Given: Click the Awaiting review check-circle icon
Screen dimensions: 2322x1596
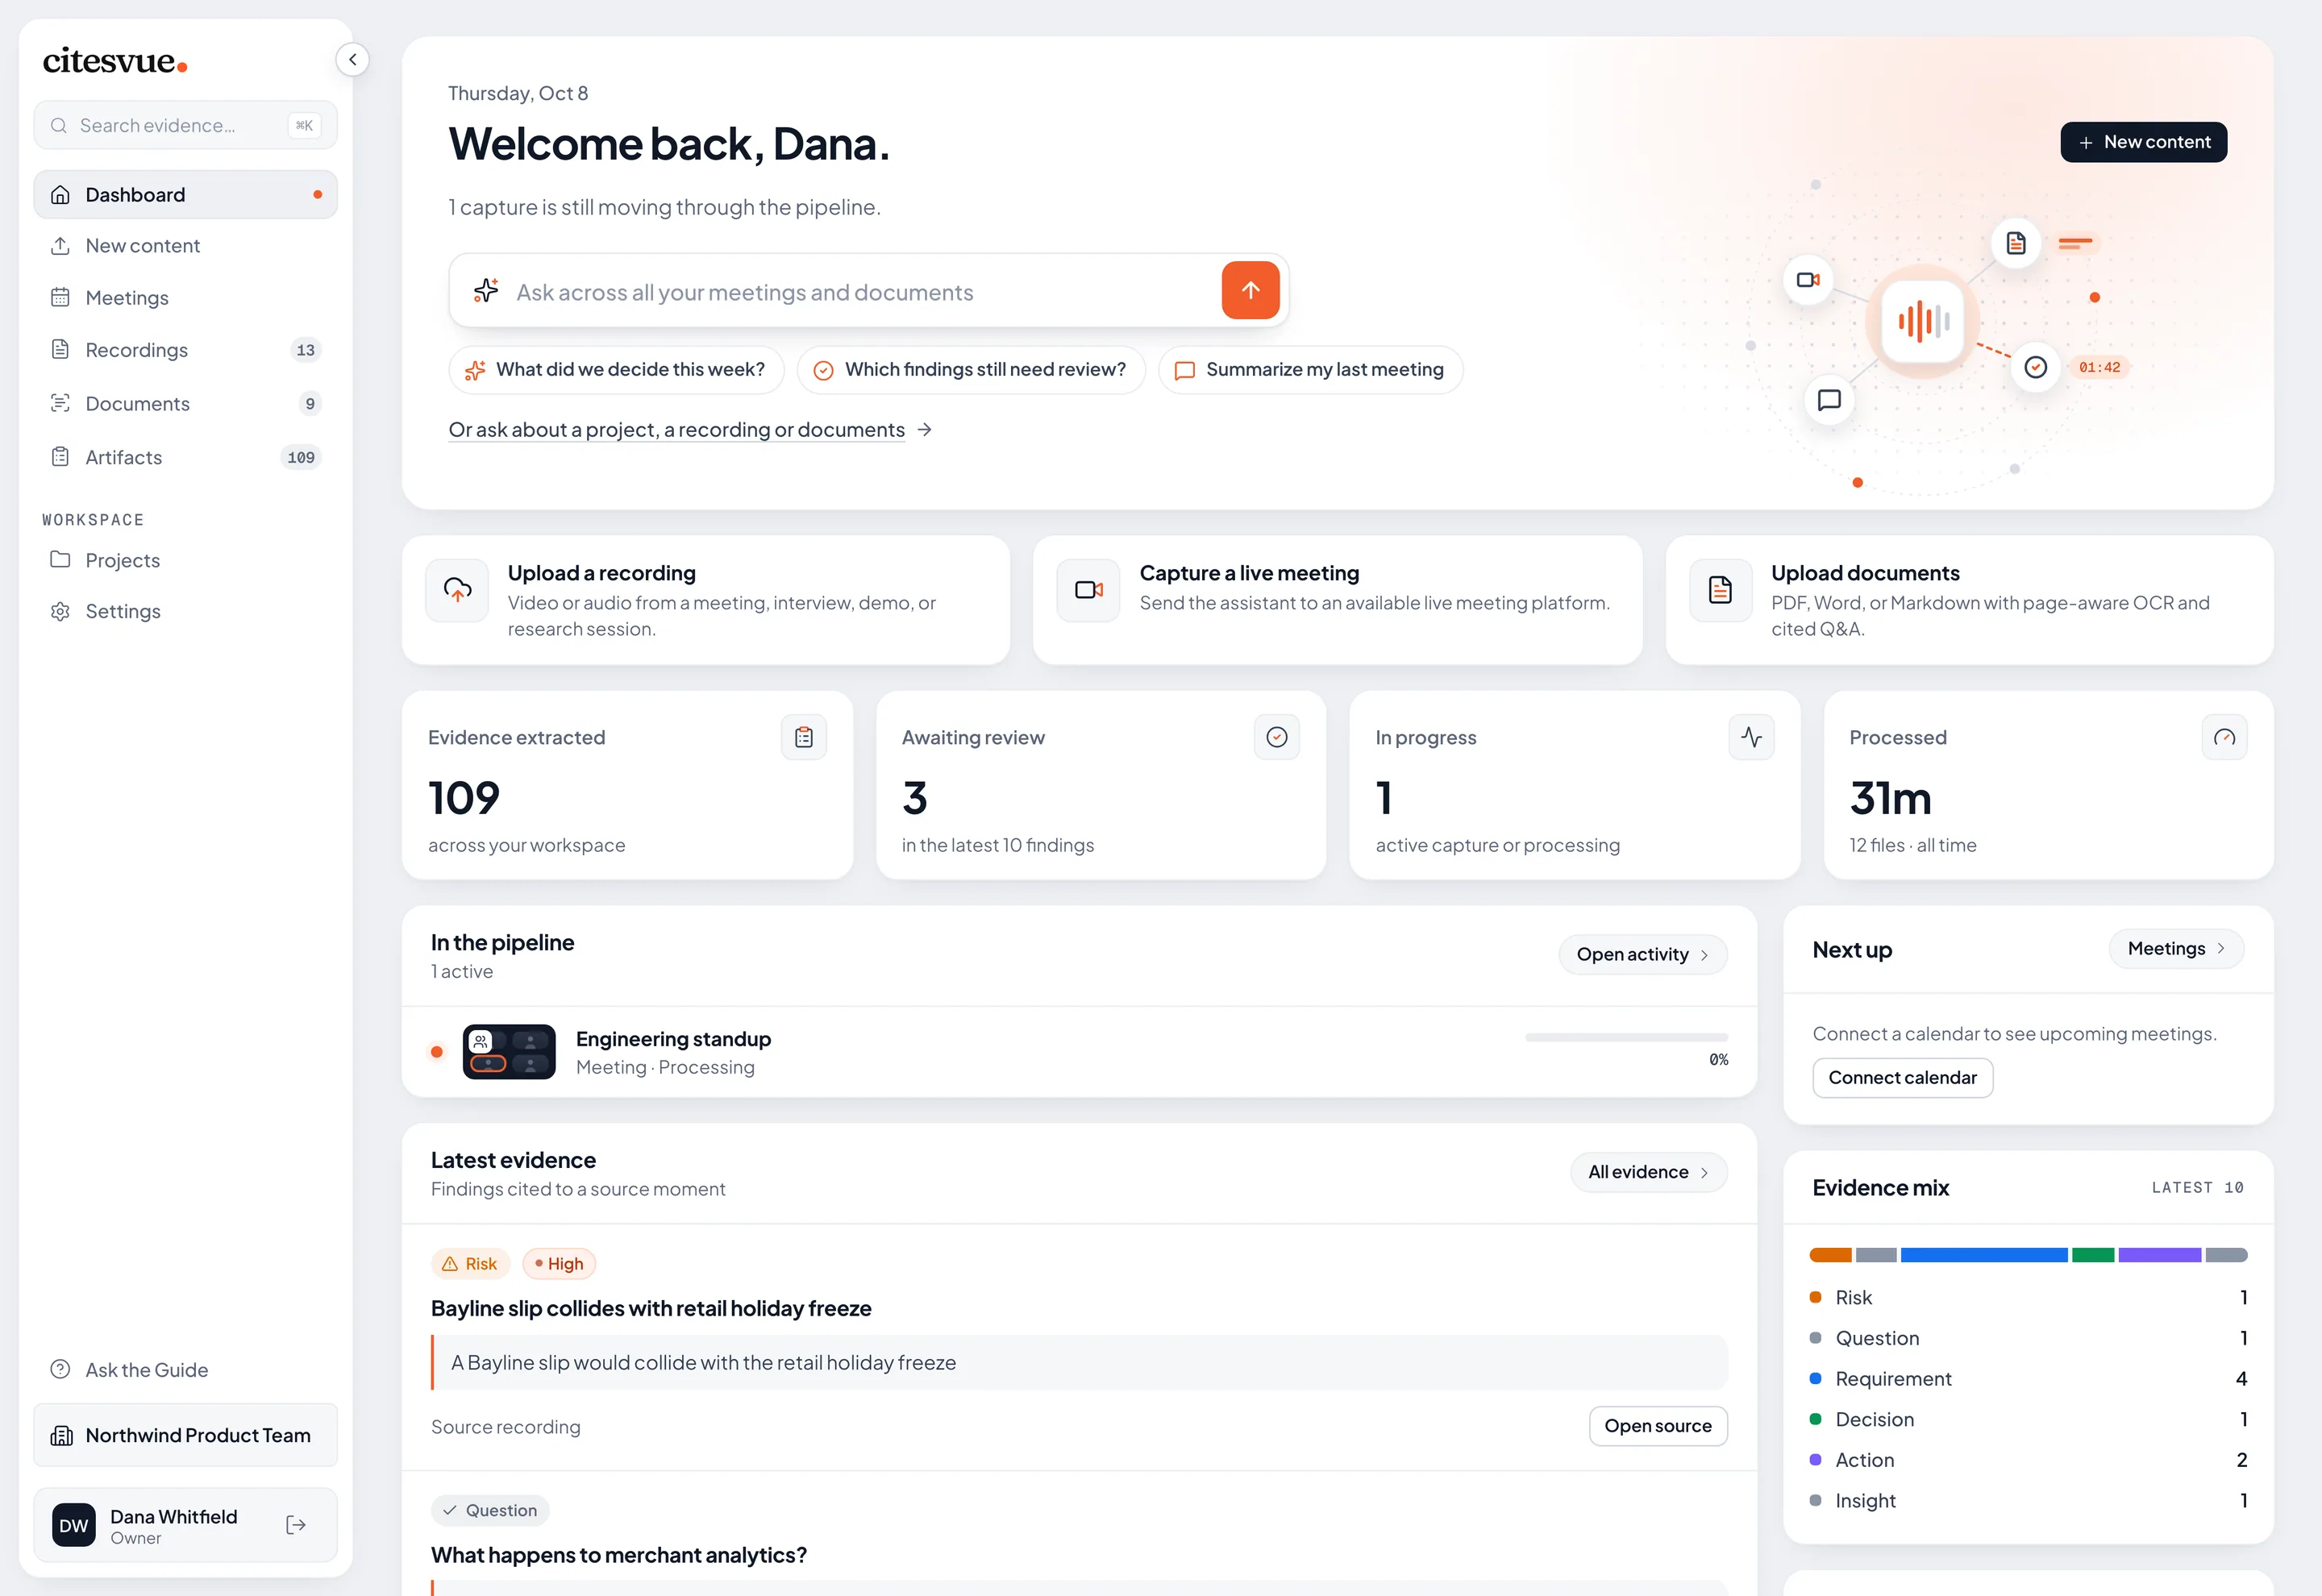Looking at the screenshot, I should (1276, 737).
